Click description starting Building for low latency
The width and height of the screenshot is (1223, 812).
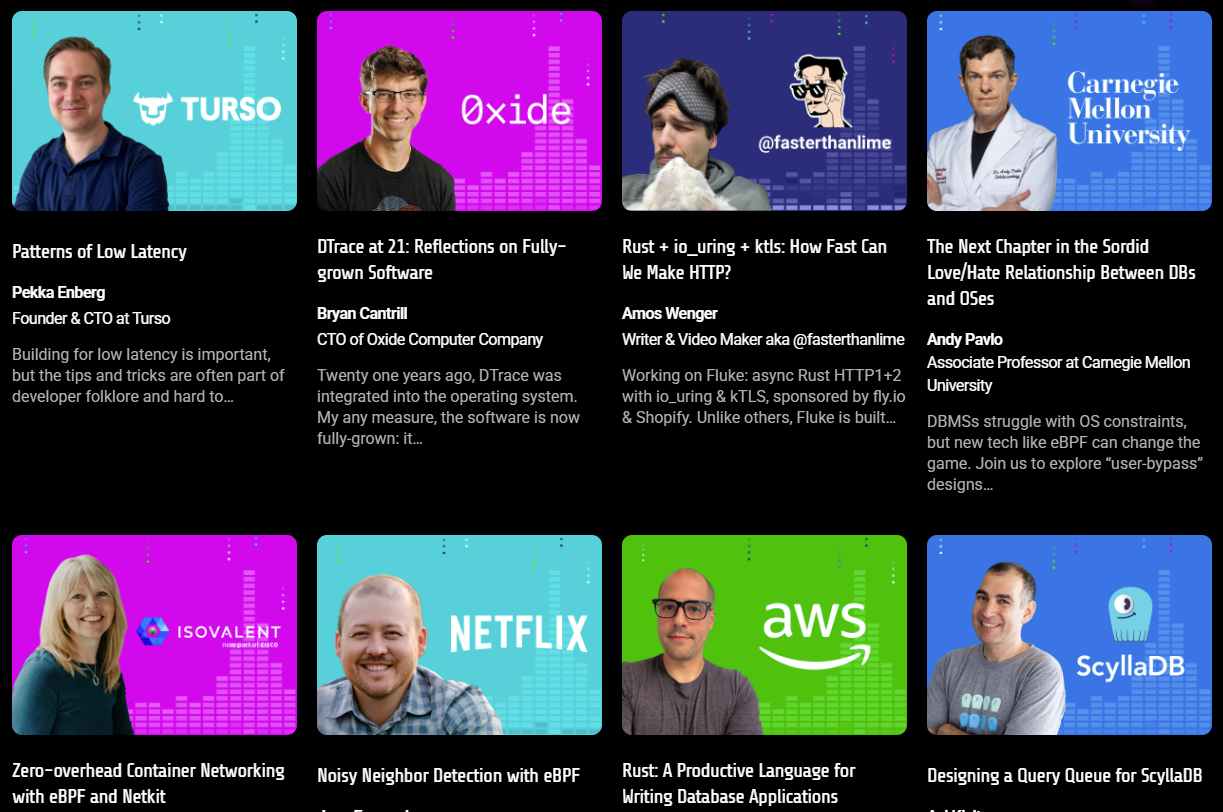[x=148, y=376]
